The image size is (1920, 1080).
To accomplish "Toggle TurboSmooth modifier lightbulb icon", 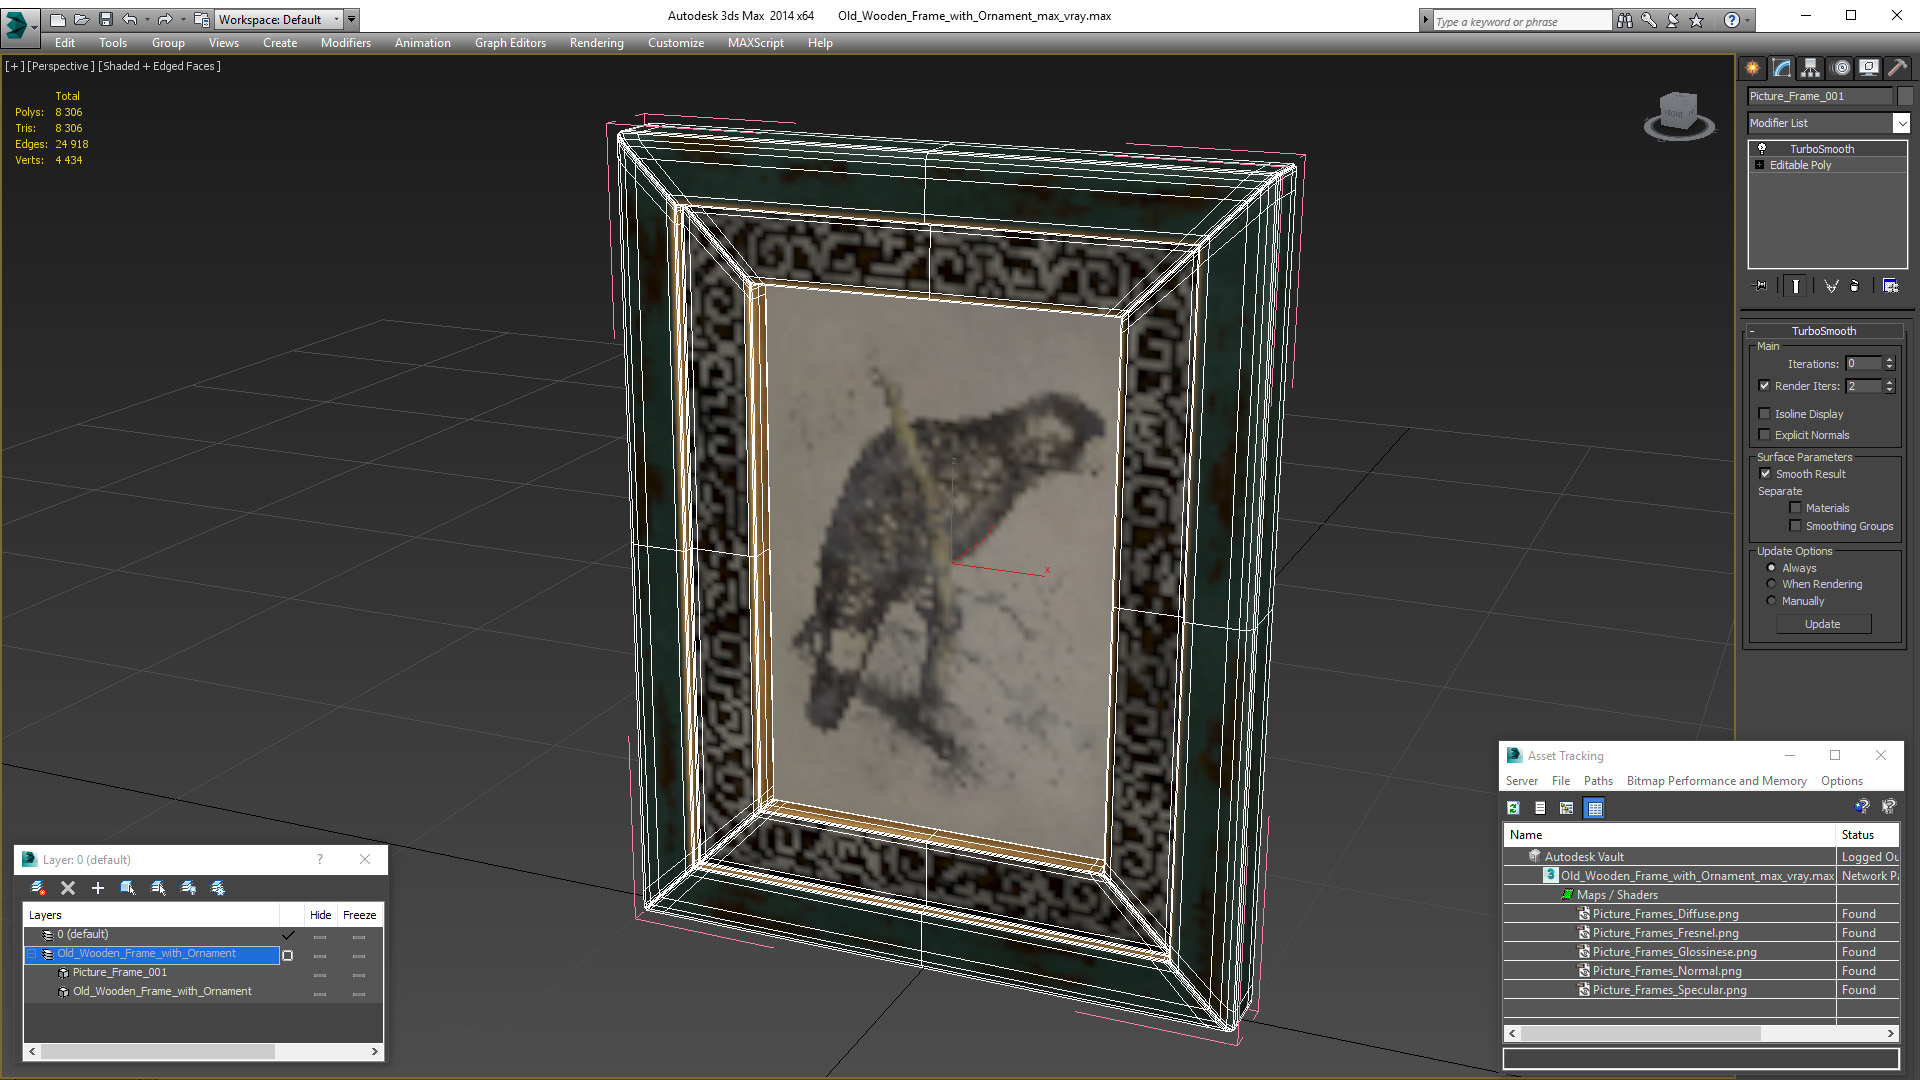I will tap(1762, 148).
